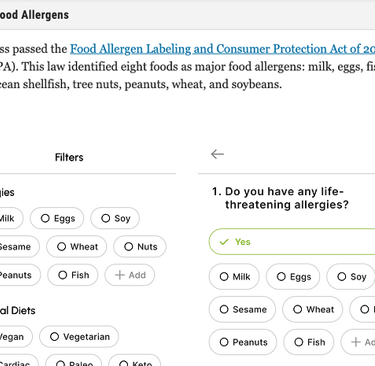
Task: Select the Keto diet option
Action: point(135,362)
